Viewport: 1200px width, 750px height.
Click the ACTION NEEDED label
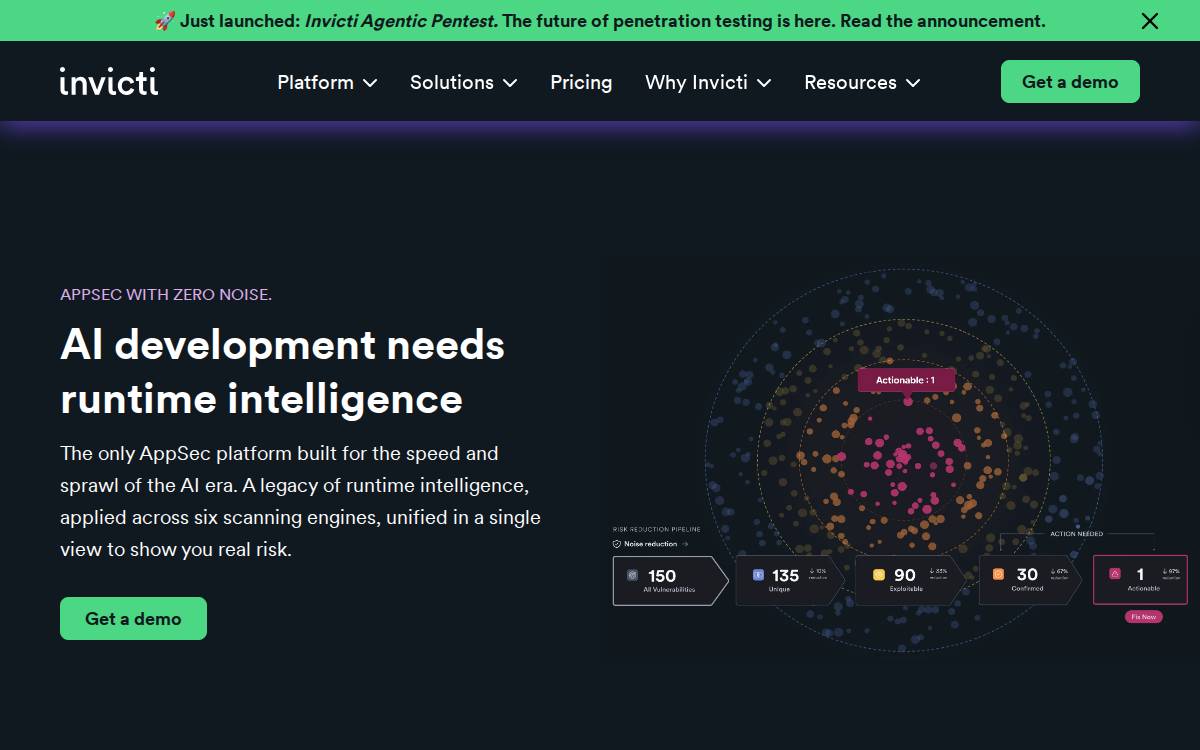1077,534
